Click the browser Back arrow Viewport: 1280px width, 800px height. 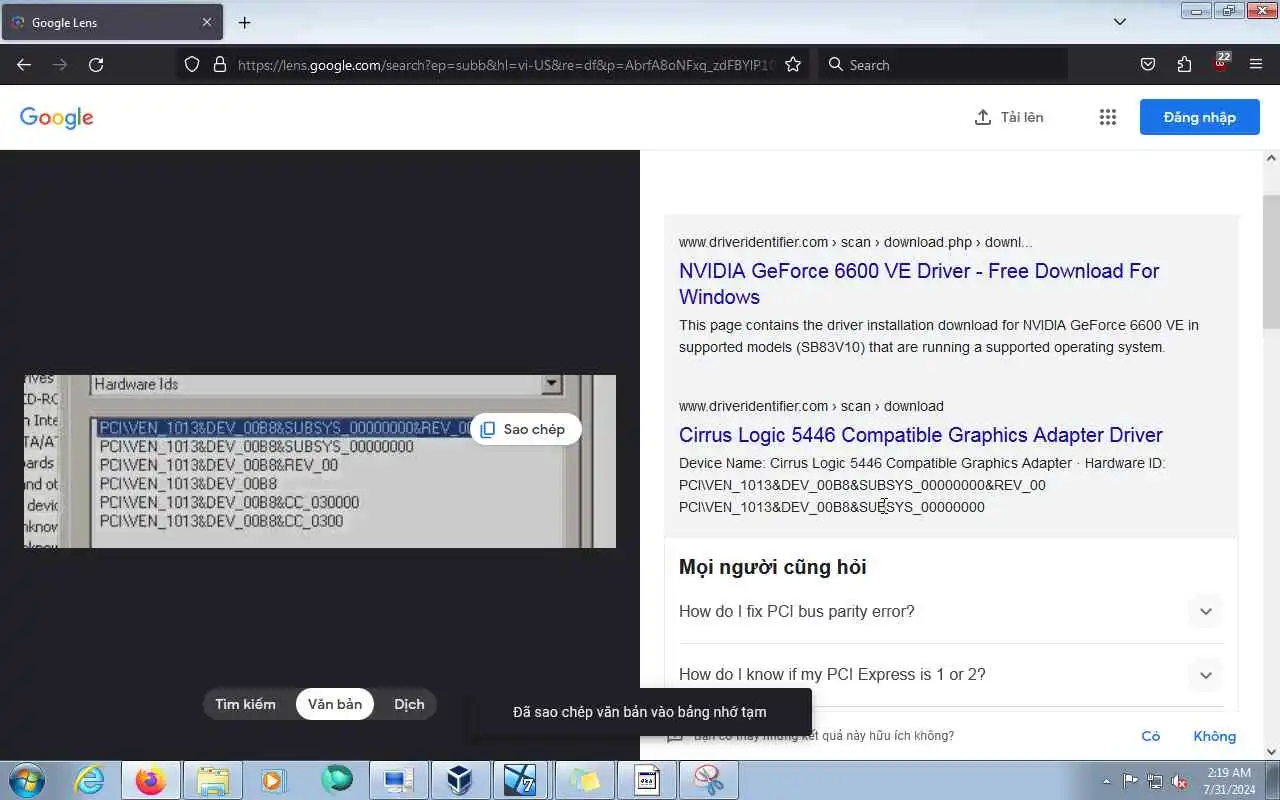(x=24, y=64)
